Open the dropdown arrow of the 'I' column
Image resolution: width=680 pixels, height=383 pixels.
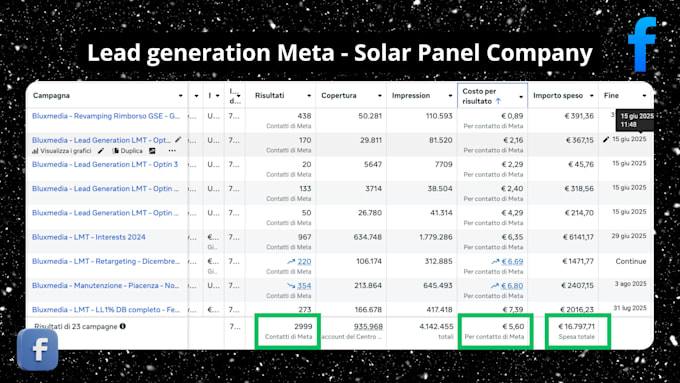pos(218,96)
